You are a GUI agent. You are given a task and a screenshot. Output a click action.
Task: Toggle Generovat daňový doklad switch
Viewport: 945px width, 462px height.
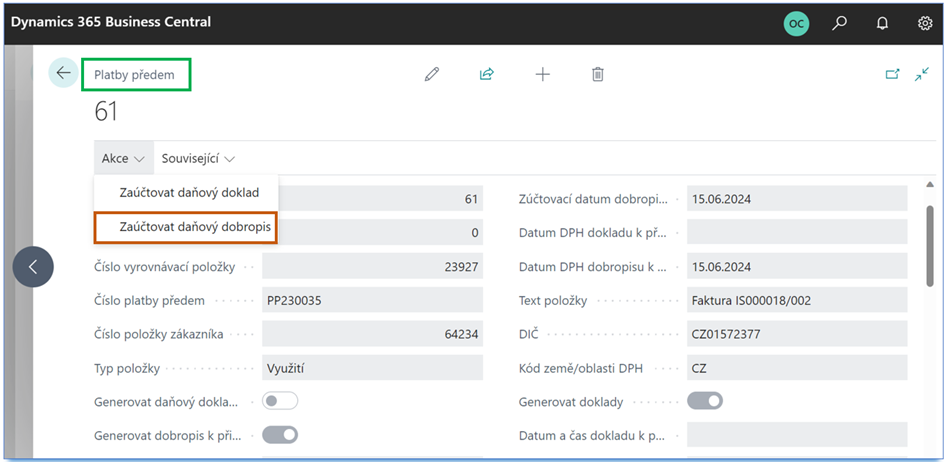280,401
